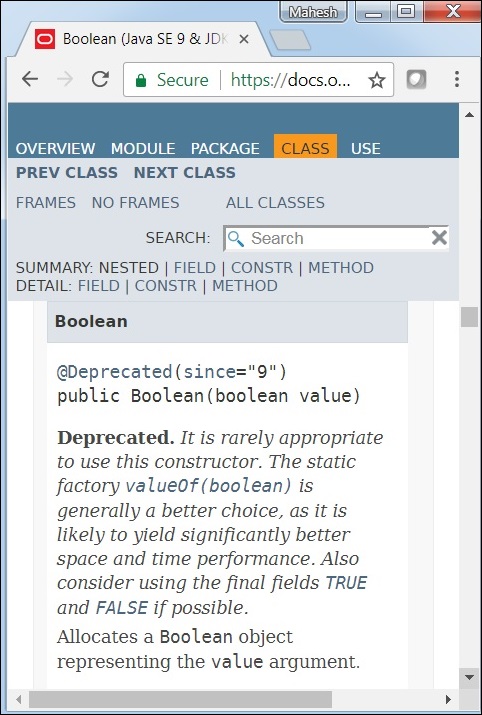This screenshot has width=482, height=715.
Task: Close the Boolean Java SE 9 tab
Action: pyautogui.click(x=244, y=40)
